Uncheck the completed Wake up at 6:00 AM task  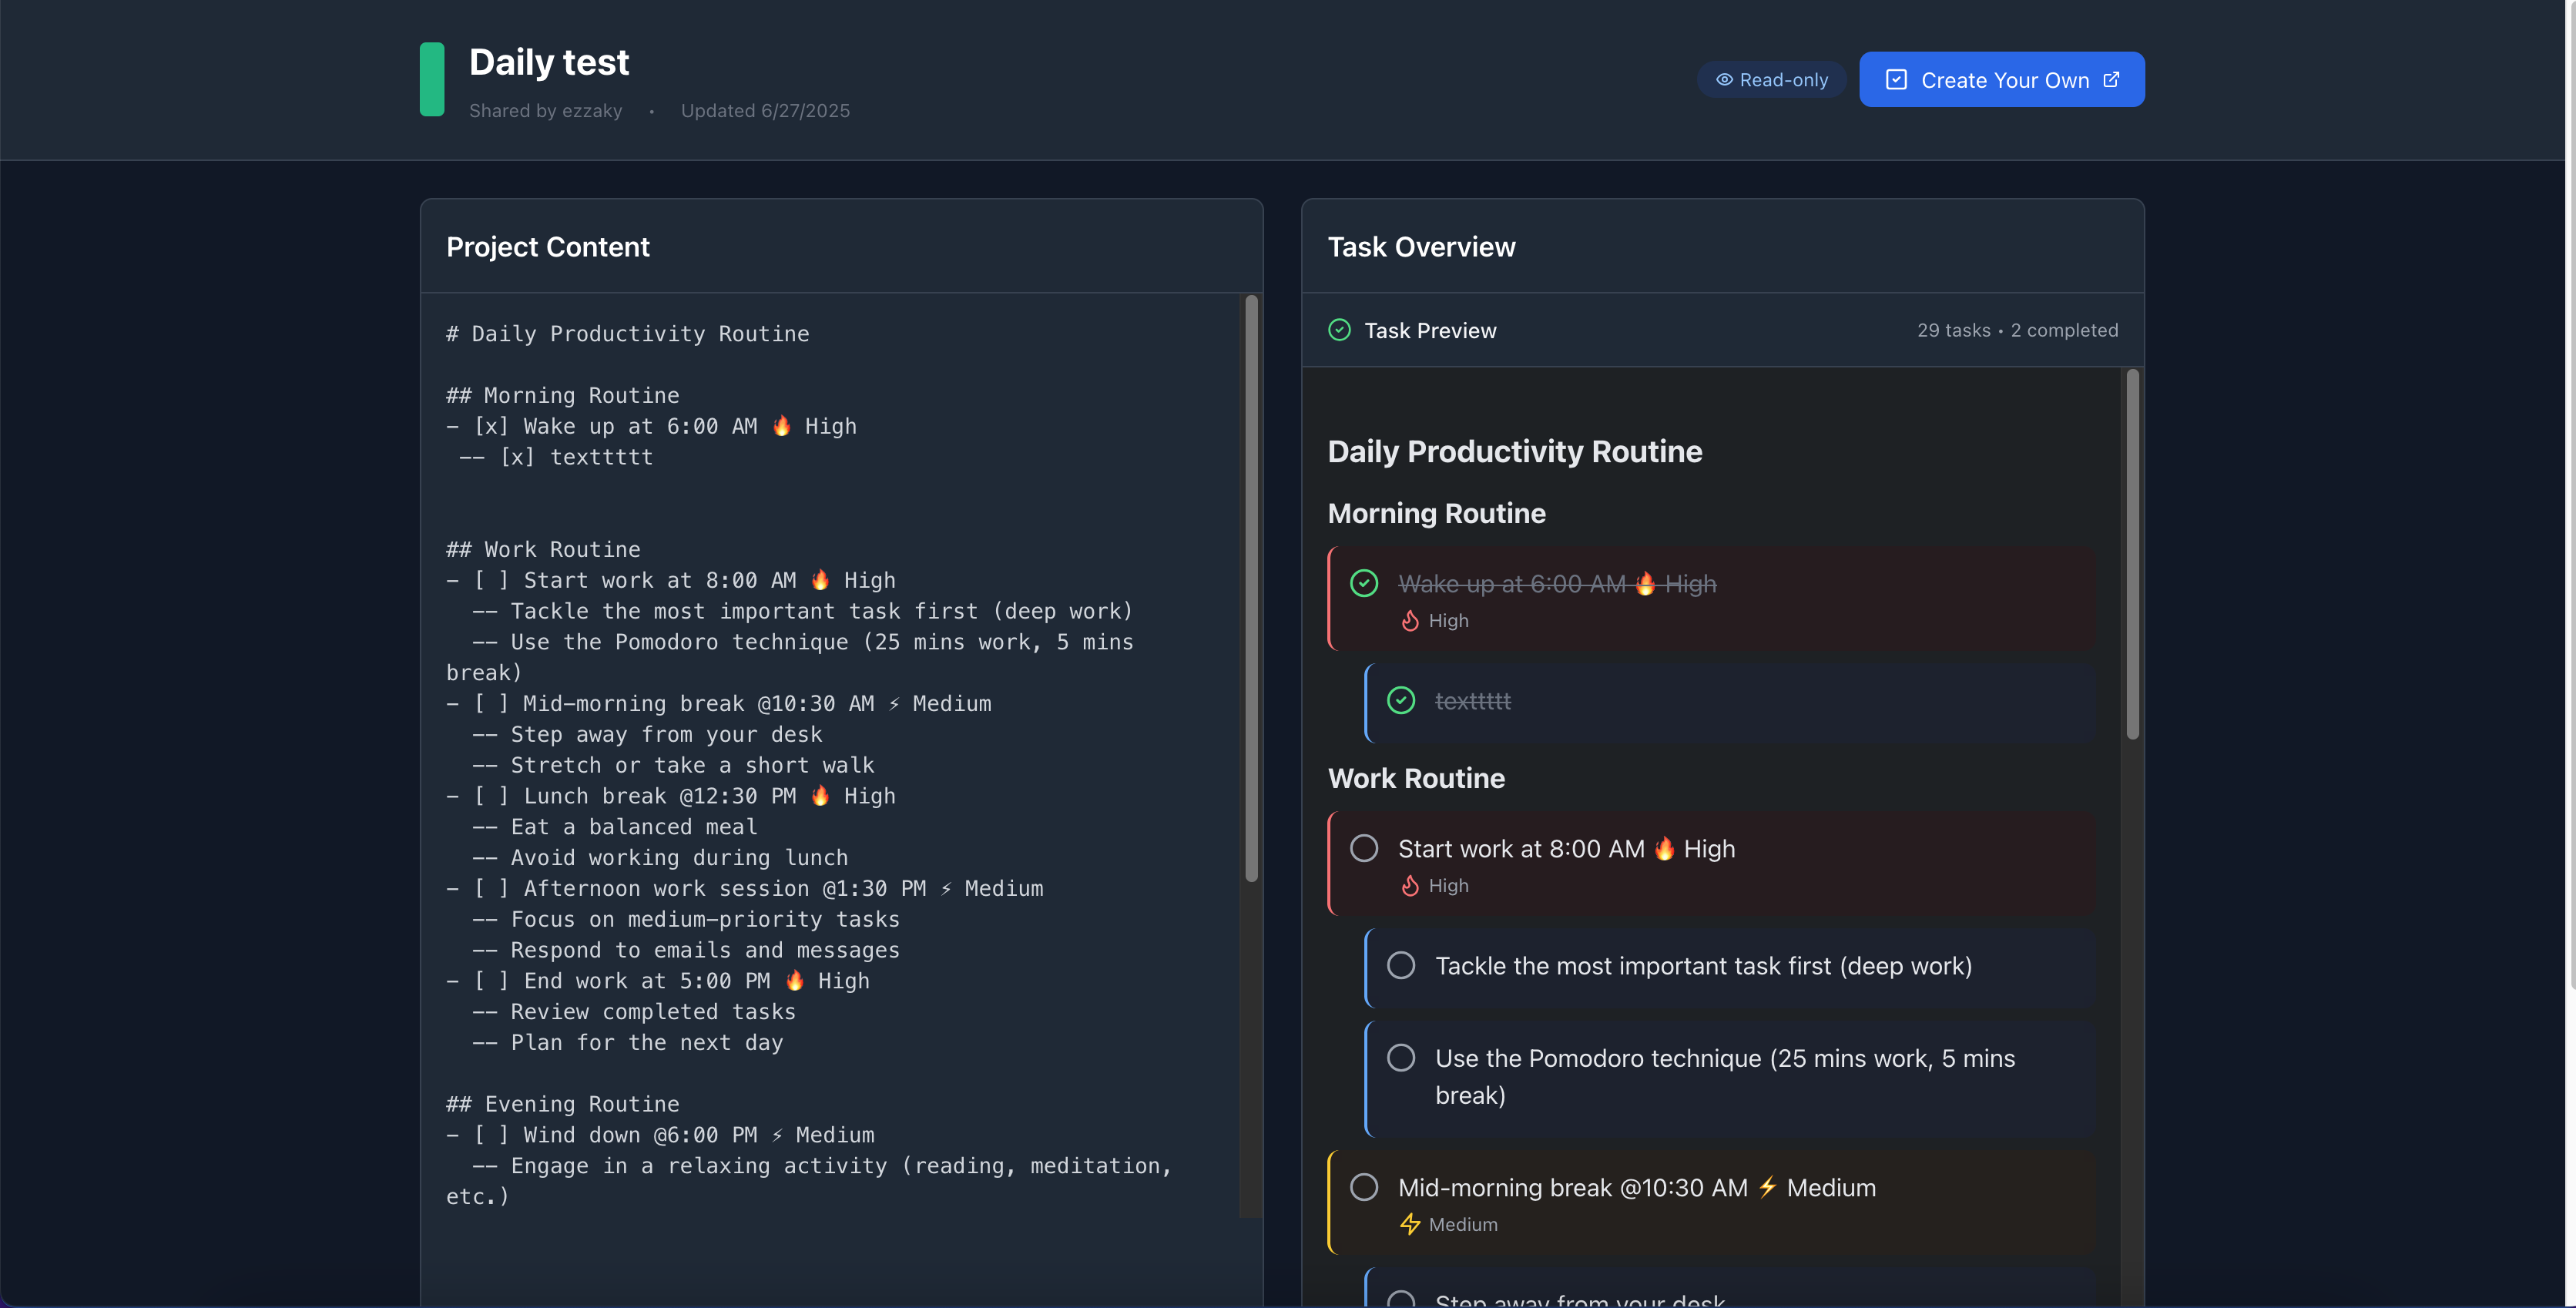1364,583
